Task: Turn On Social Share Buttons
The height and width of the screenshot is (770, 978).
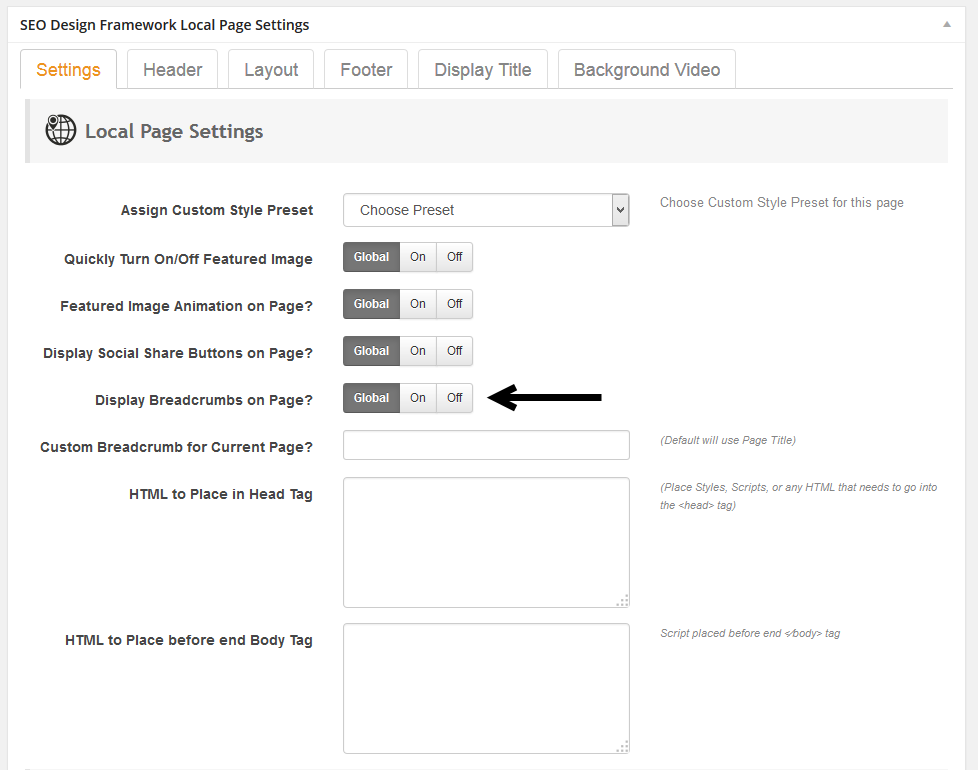Action: (418, 351)
